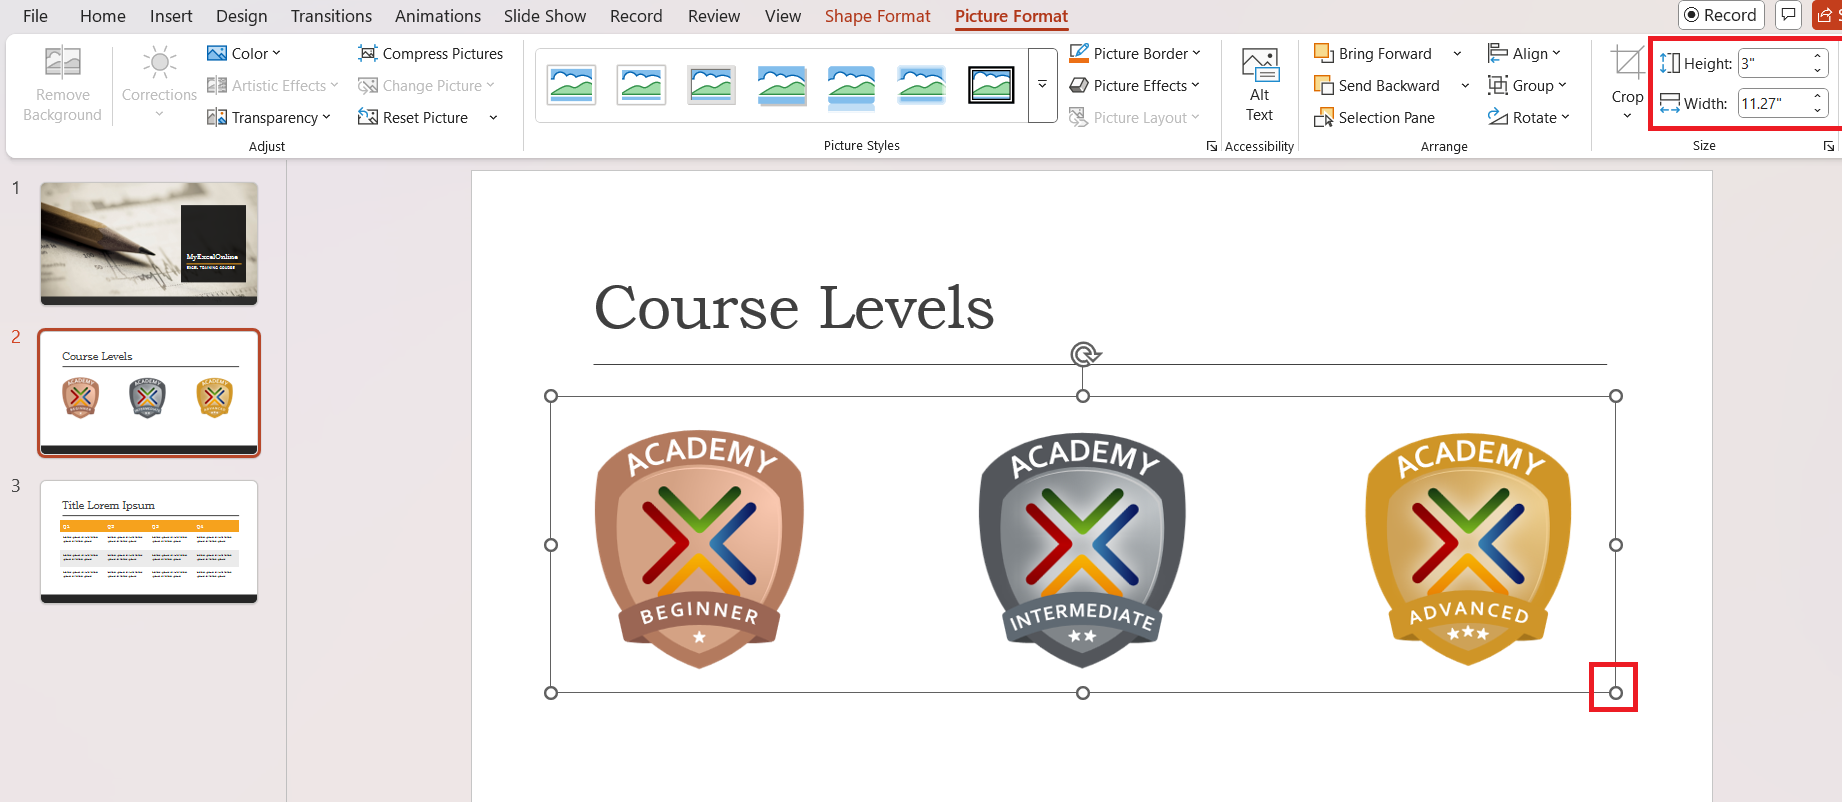This screenshot has width=1842, height=802.
Task: Open the File tab
Action: 35,16
